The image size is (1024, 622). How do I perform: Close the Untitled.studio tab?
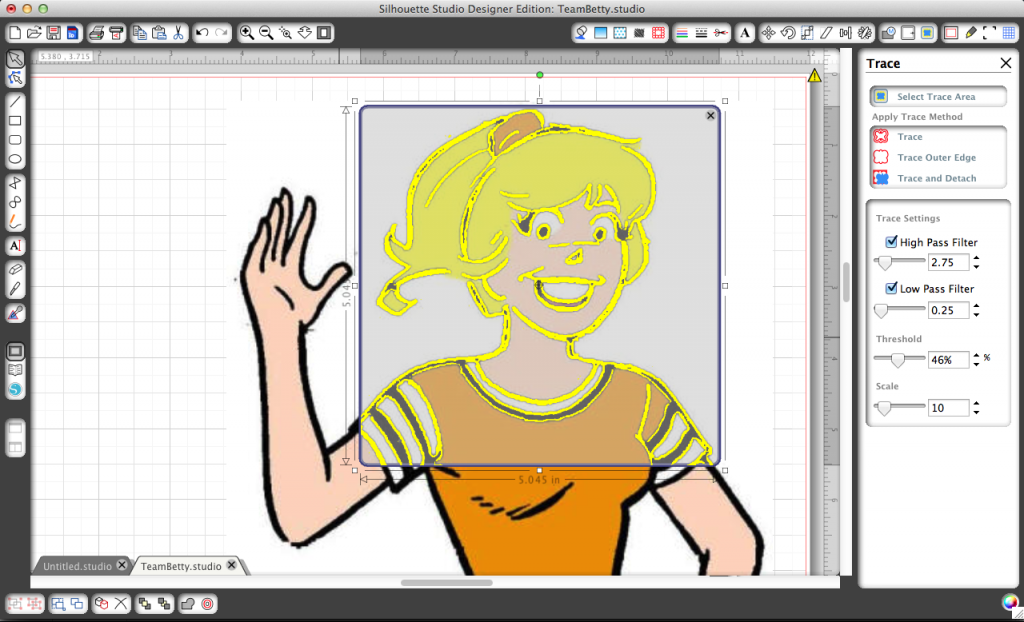coord(122,565)
